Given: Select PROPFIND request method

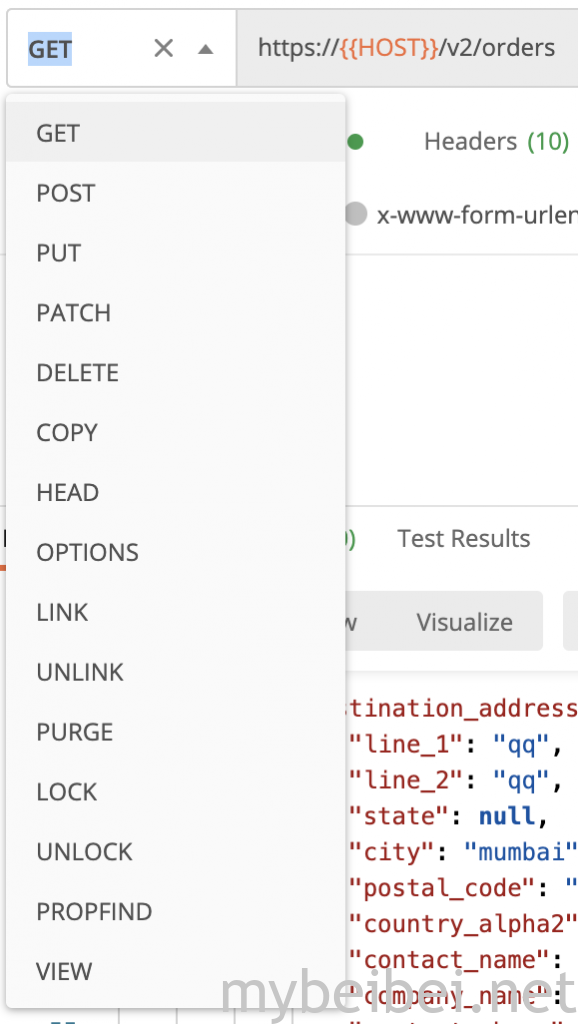Looking at the screenshot, I should pos(176,912).
